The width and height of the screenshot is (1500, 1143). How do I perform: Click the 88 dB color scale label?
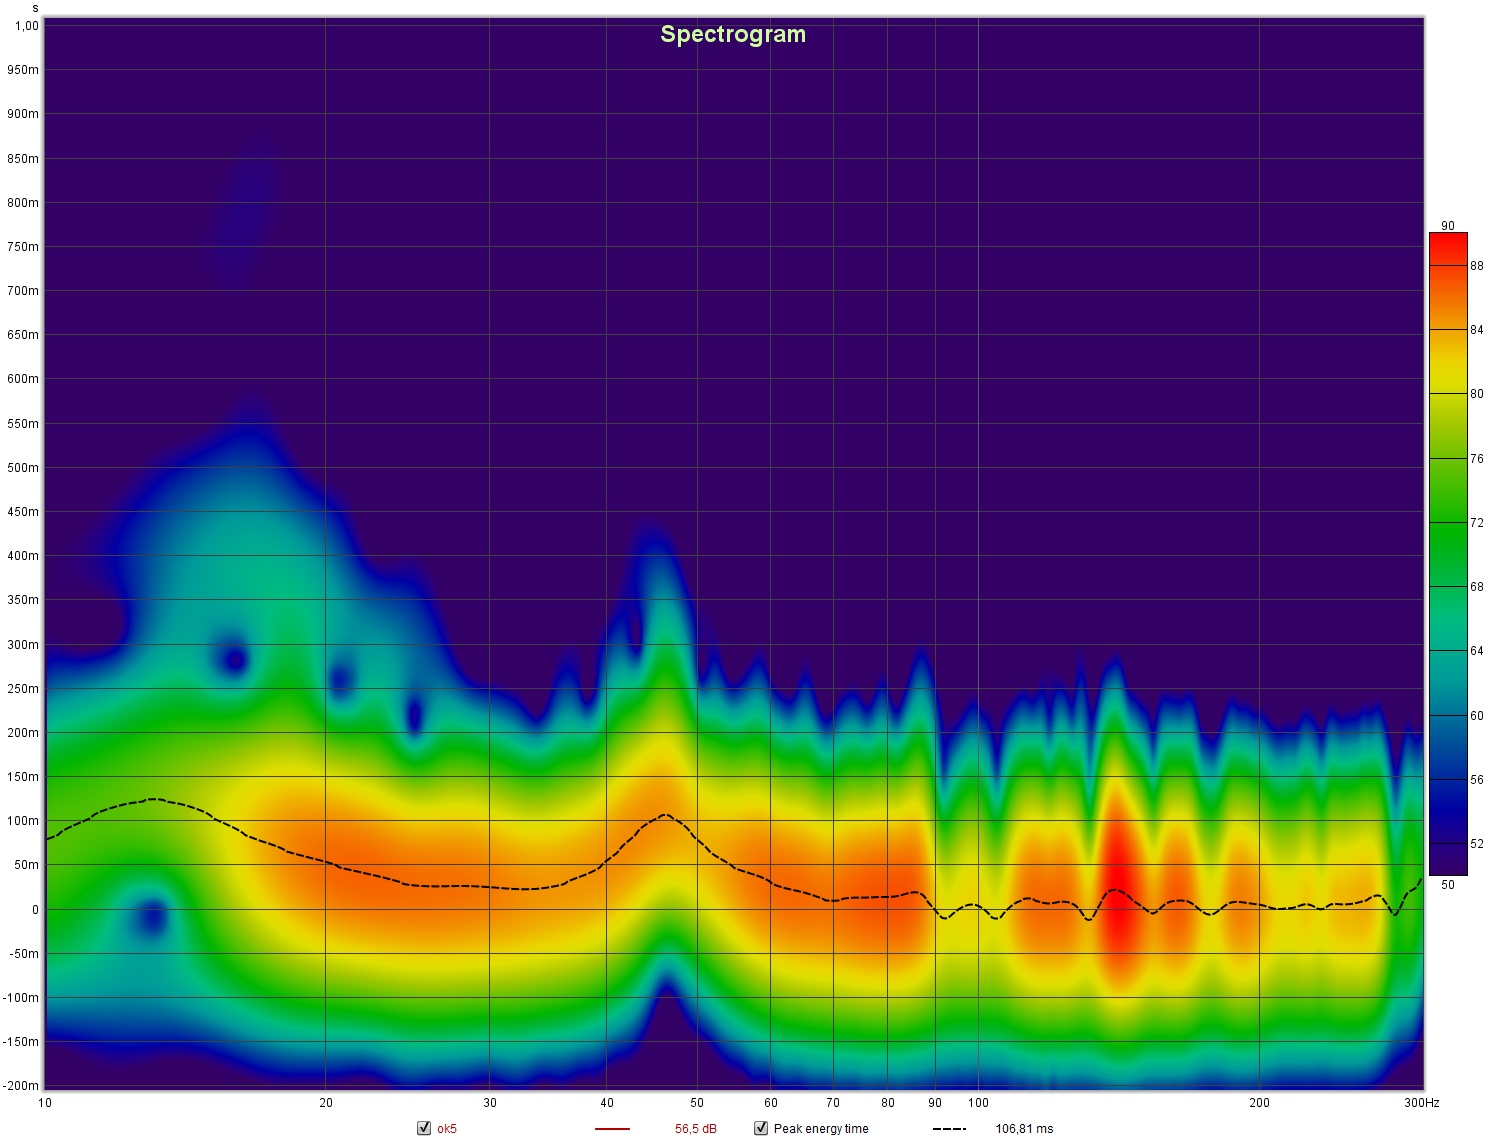[x=1477, y=265]
